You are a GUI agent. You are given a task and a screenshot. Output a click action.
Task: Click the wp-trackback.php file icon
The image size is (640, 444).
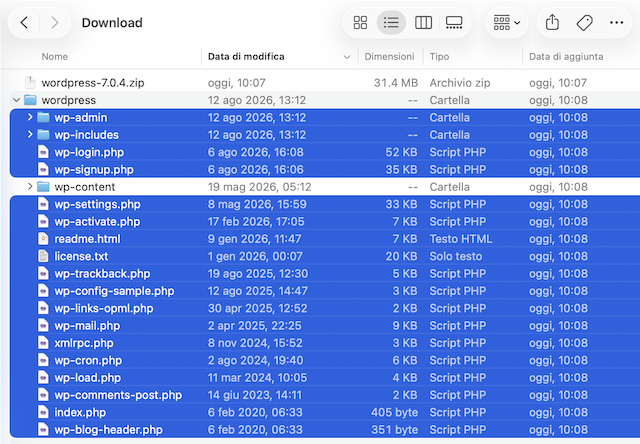(43, 273)
